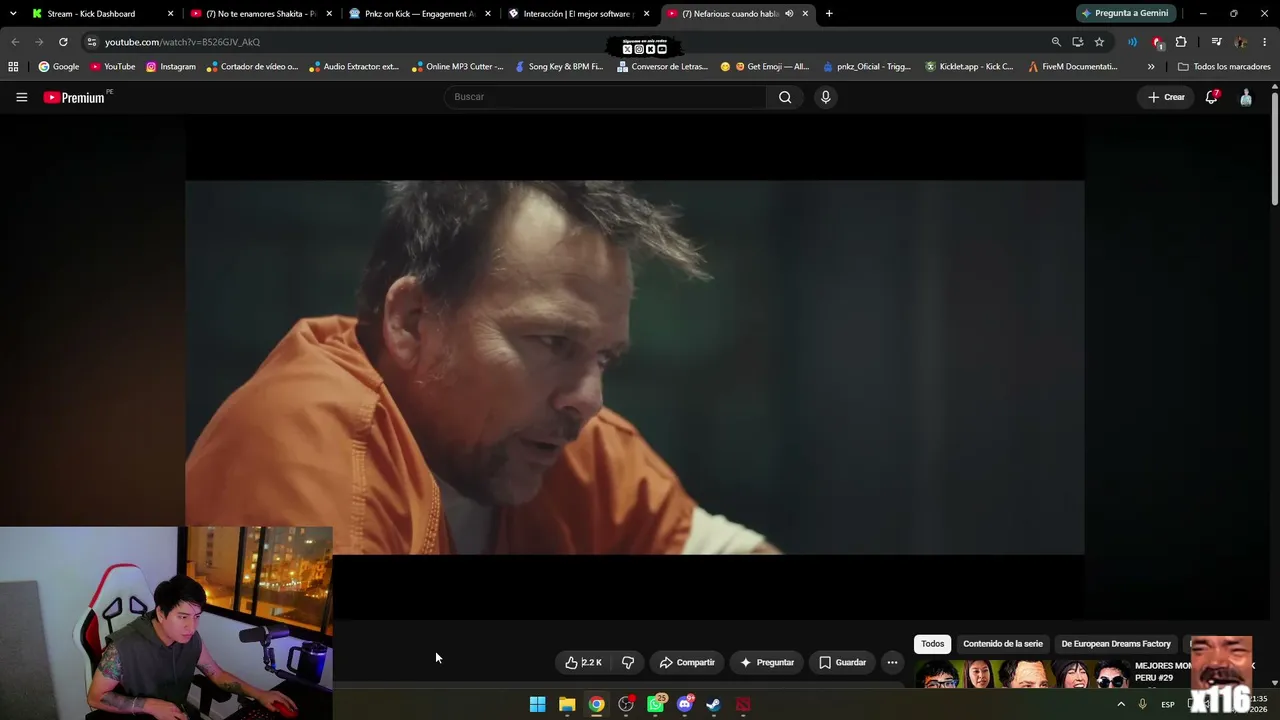Open the Online MP3 Cutter bookmark
The image size is (1280, 720).
(458, 67)
